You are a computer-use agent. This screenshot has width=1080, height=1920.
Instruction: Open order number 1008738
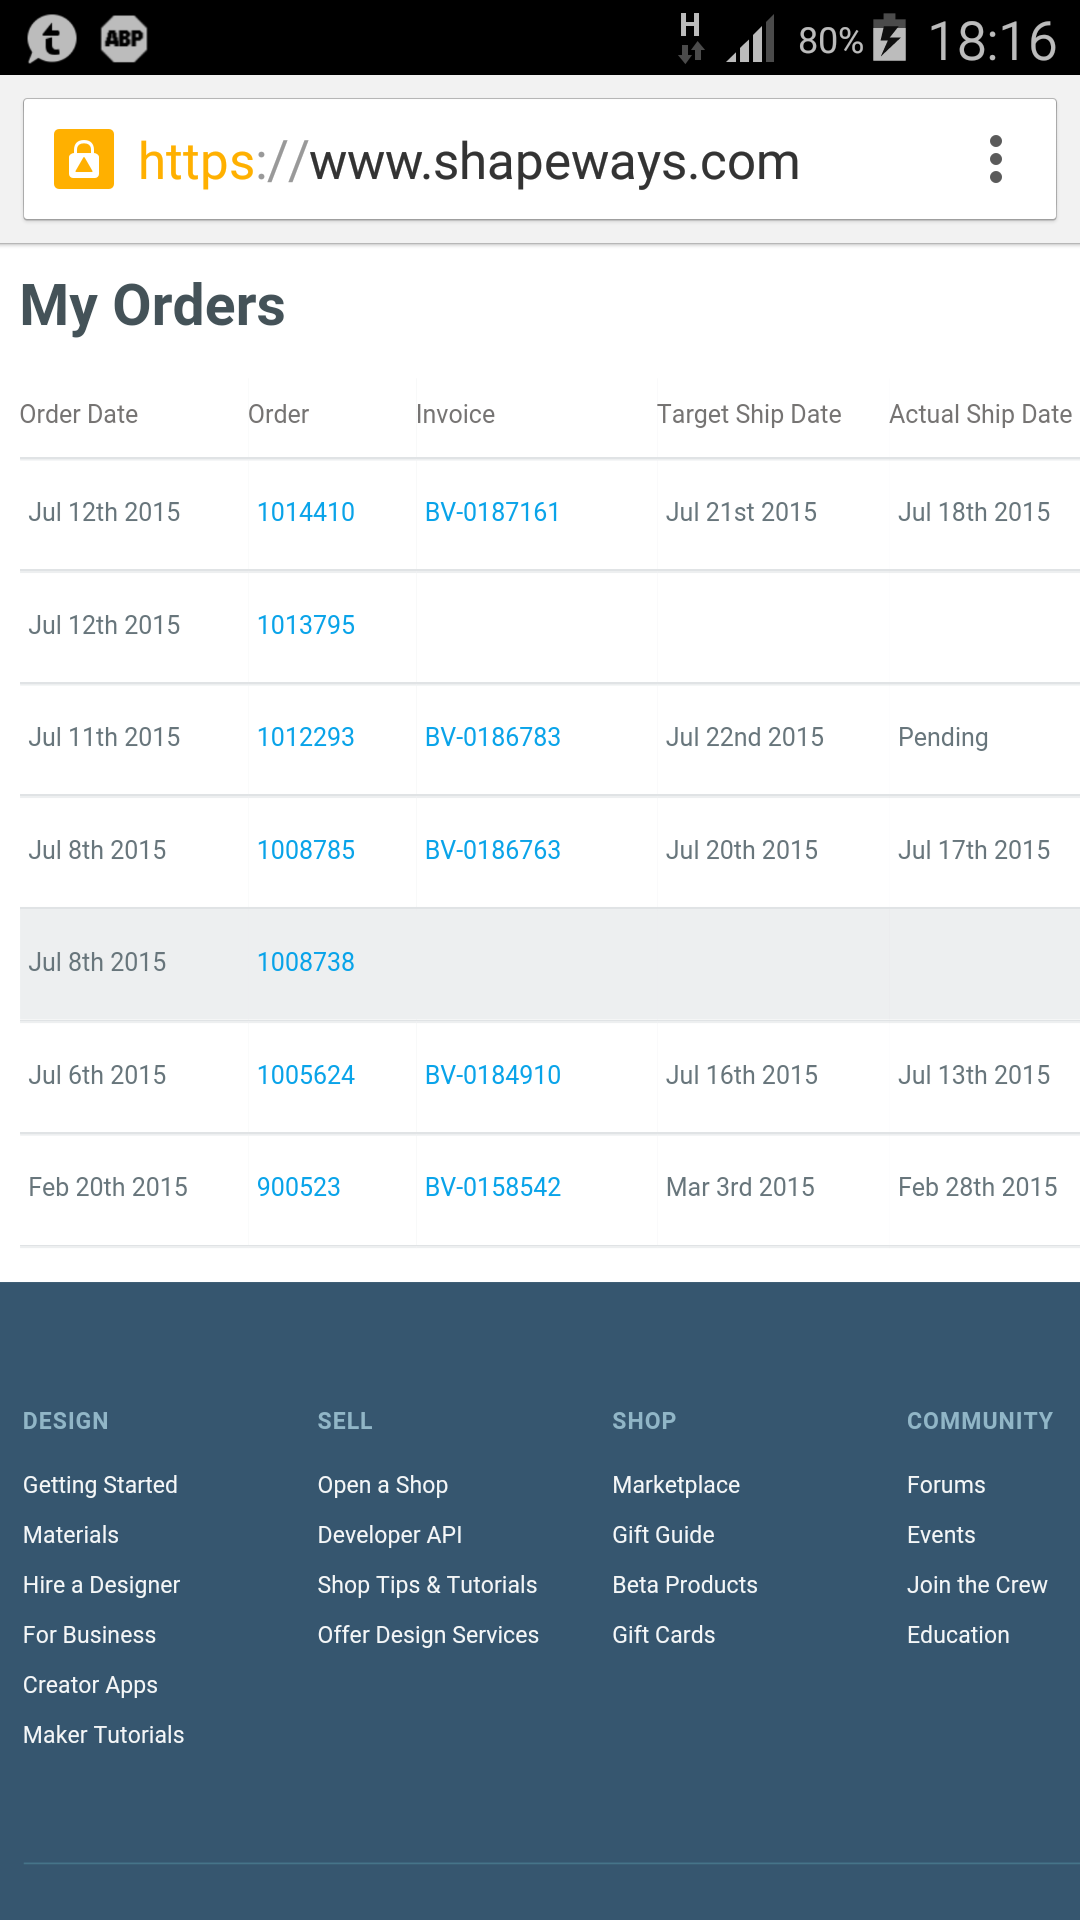coord(305,962)
